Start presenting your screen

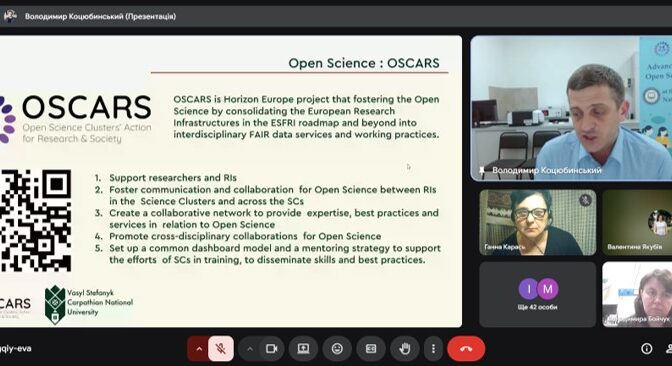pyautogui.click(x=303, y=349)
